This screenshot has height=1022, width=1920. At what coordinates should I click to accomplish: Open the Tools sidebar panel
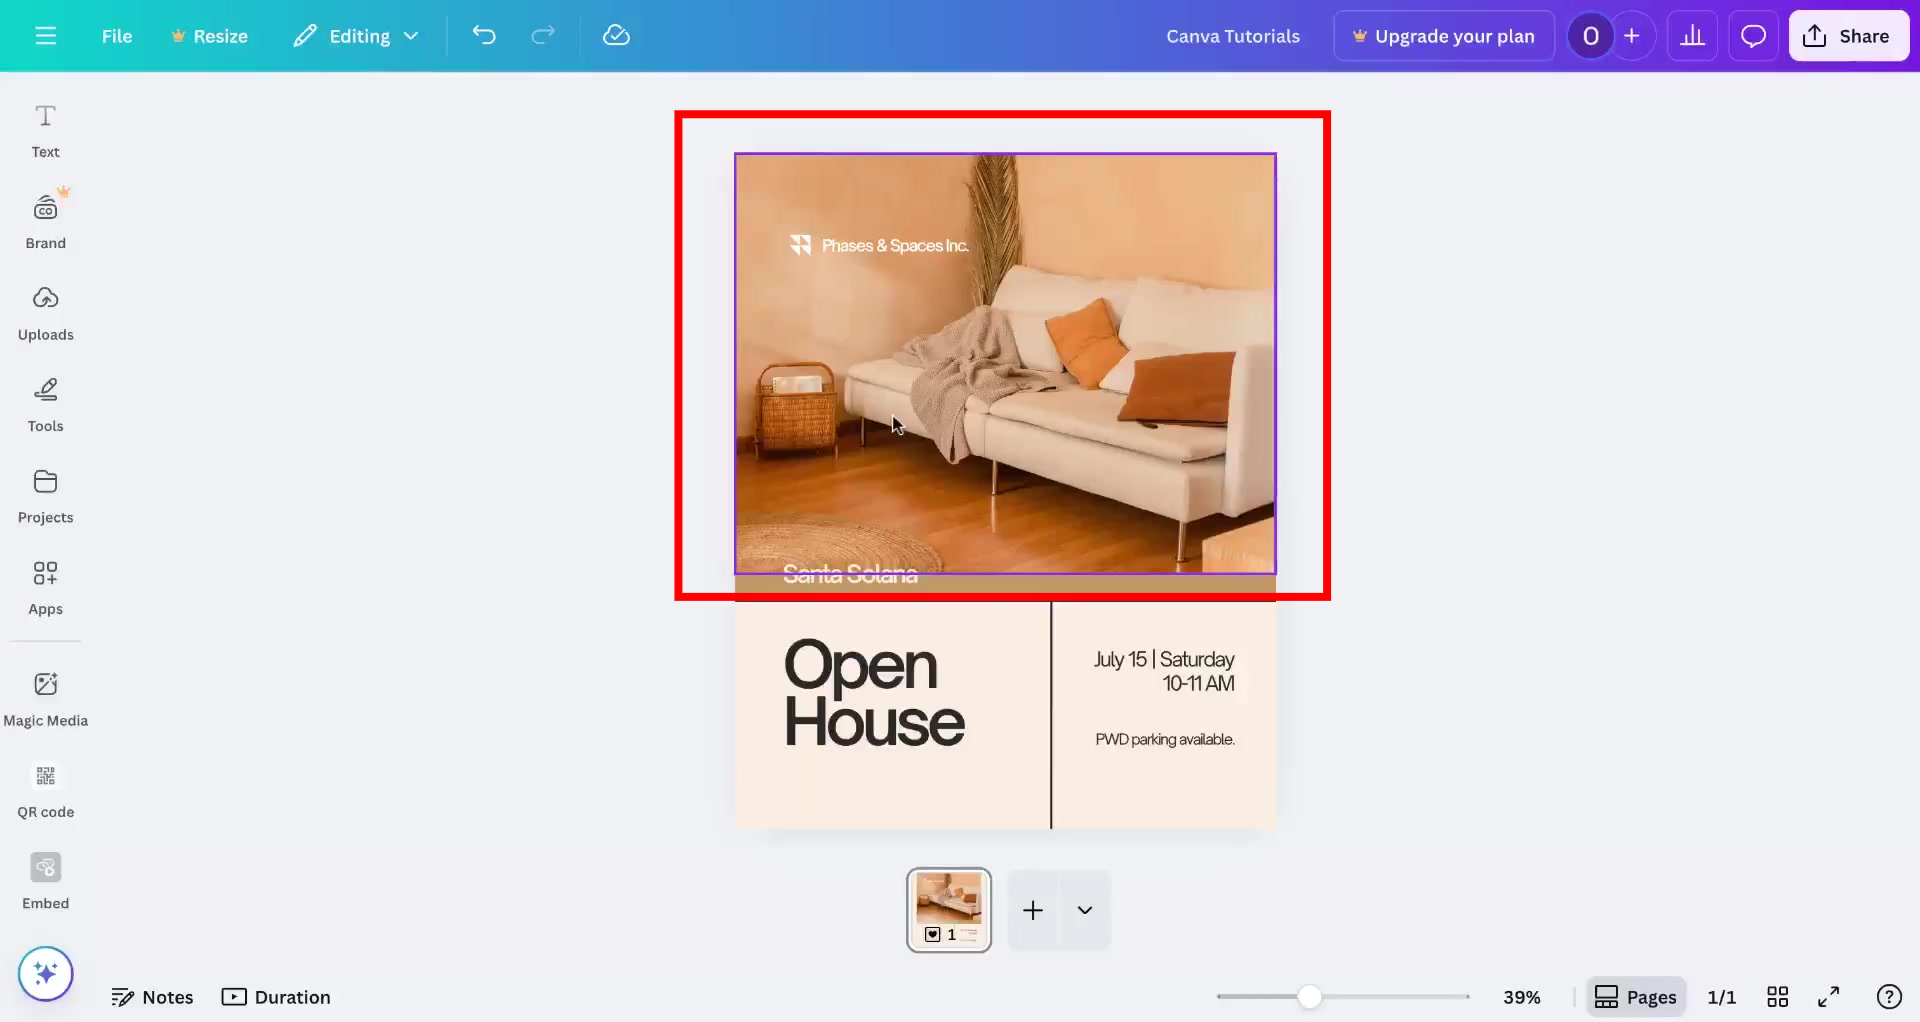pyautogui.click(x=45, y=403)
